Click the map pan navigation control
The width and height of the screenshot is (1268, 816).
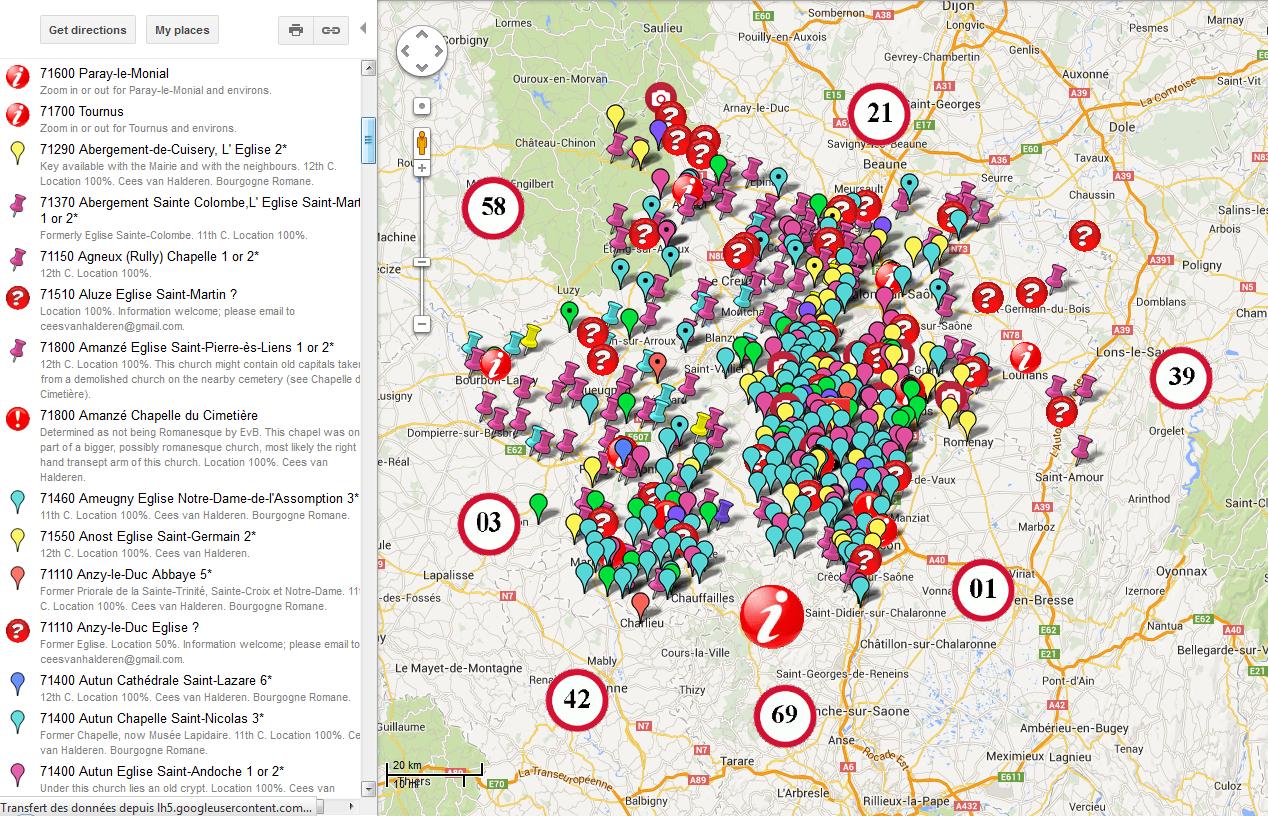(x=422, y=51)
